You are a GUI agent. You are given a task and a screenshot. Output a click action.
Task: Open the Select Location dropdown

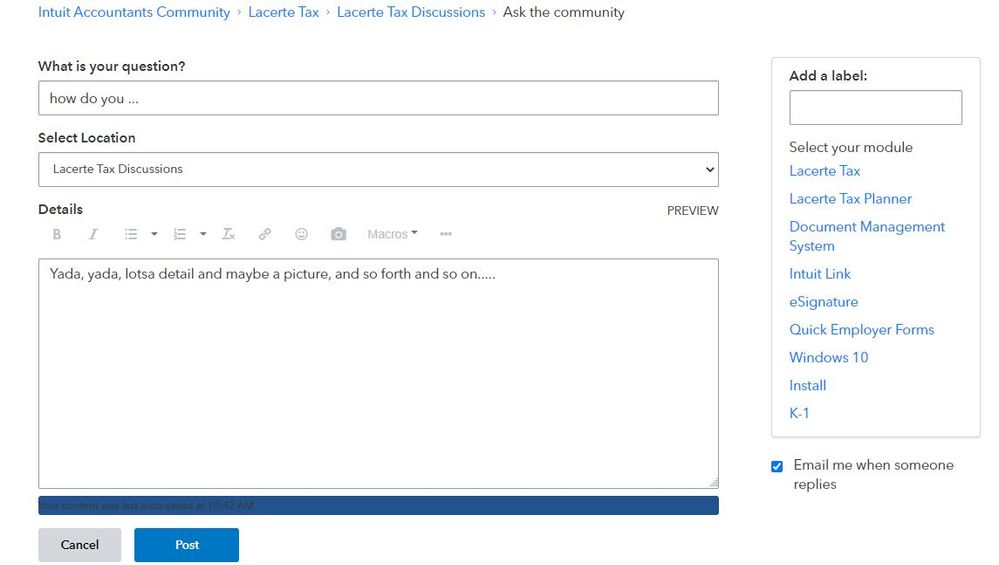(x=378, y=169)
